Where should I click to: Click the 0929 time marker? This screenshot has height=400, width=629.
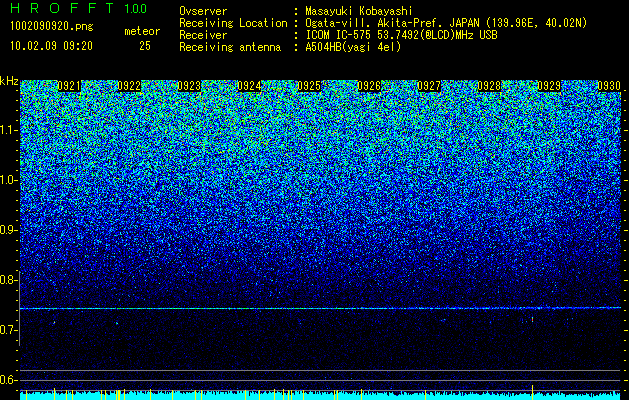(549, 86)
